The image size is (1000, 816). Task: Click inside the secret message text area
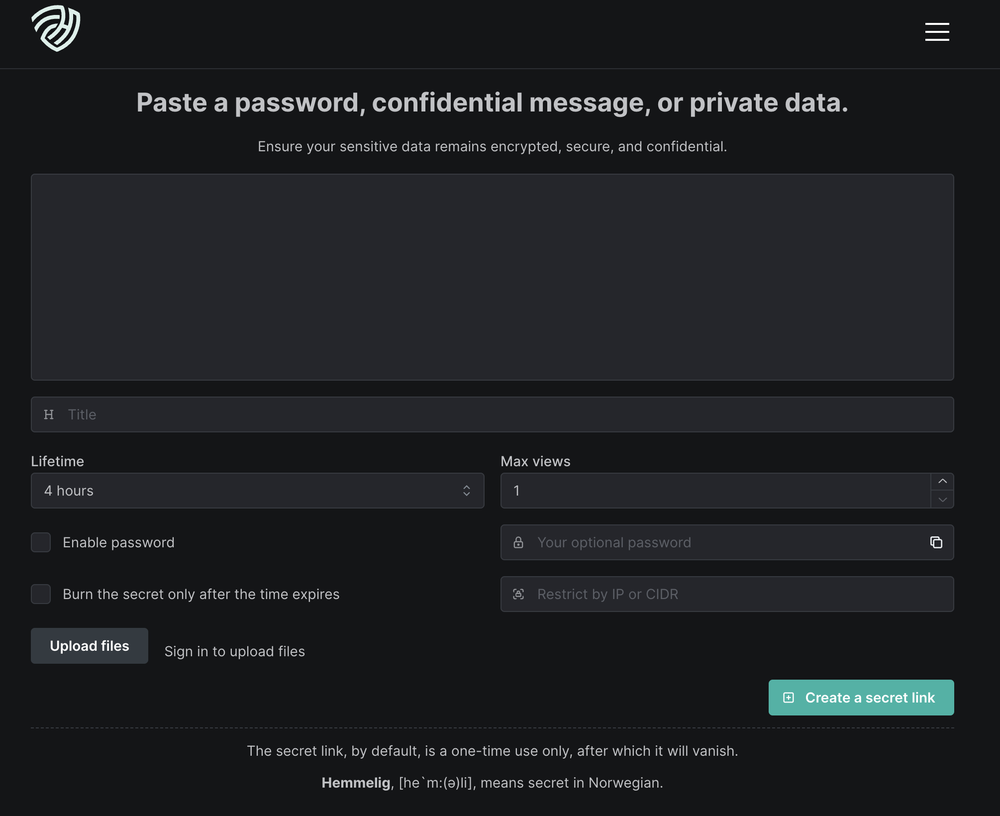(x=492, y=276)
